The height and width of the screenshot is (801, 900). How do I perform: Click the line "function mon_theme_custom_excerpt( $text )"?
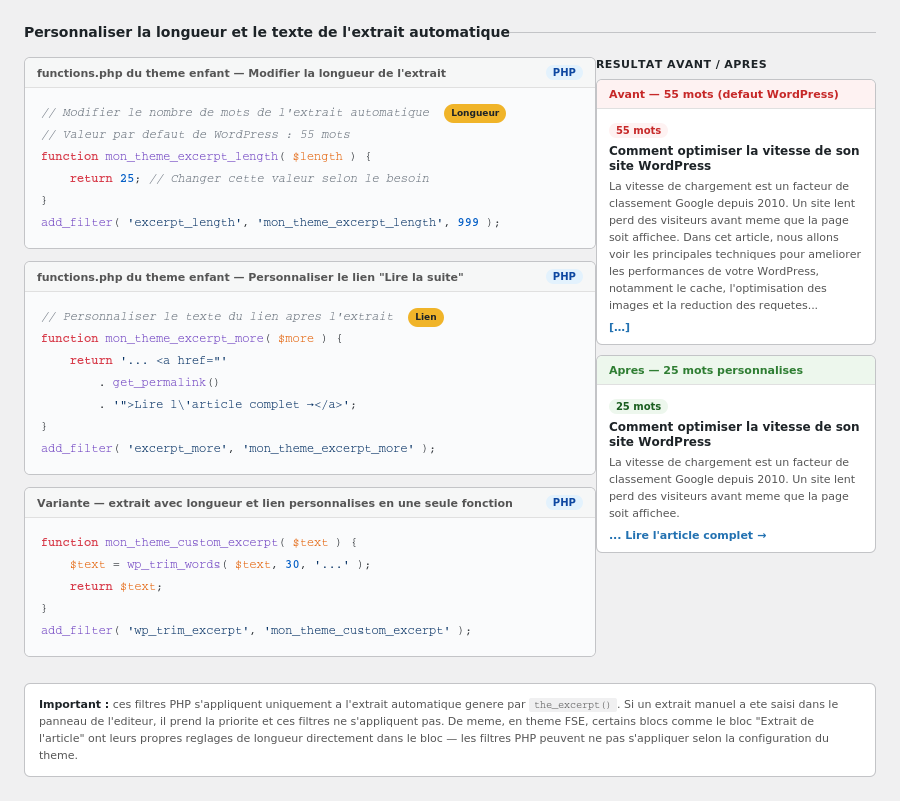click(x=199, y=542)
